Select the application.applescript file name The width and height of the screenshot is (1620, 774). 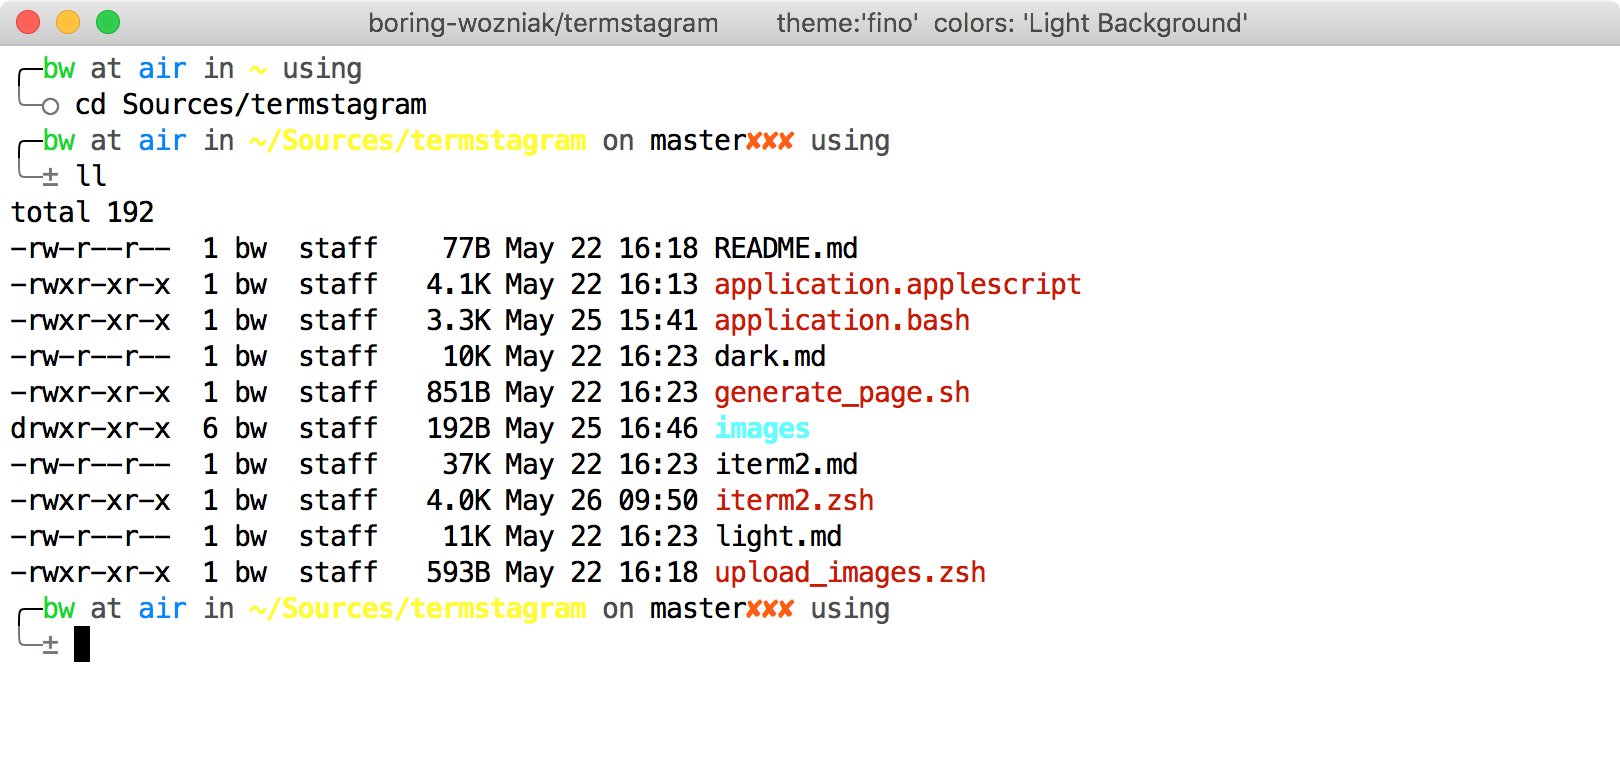897,284
